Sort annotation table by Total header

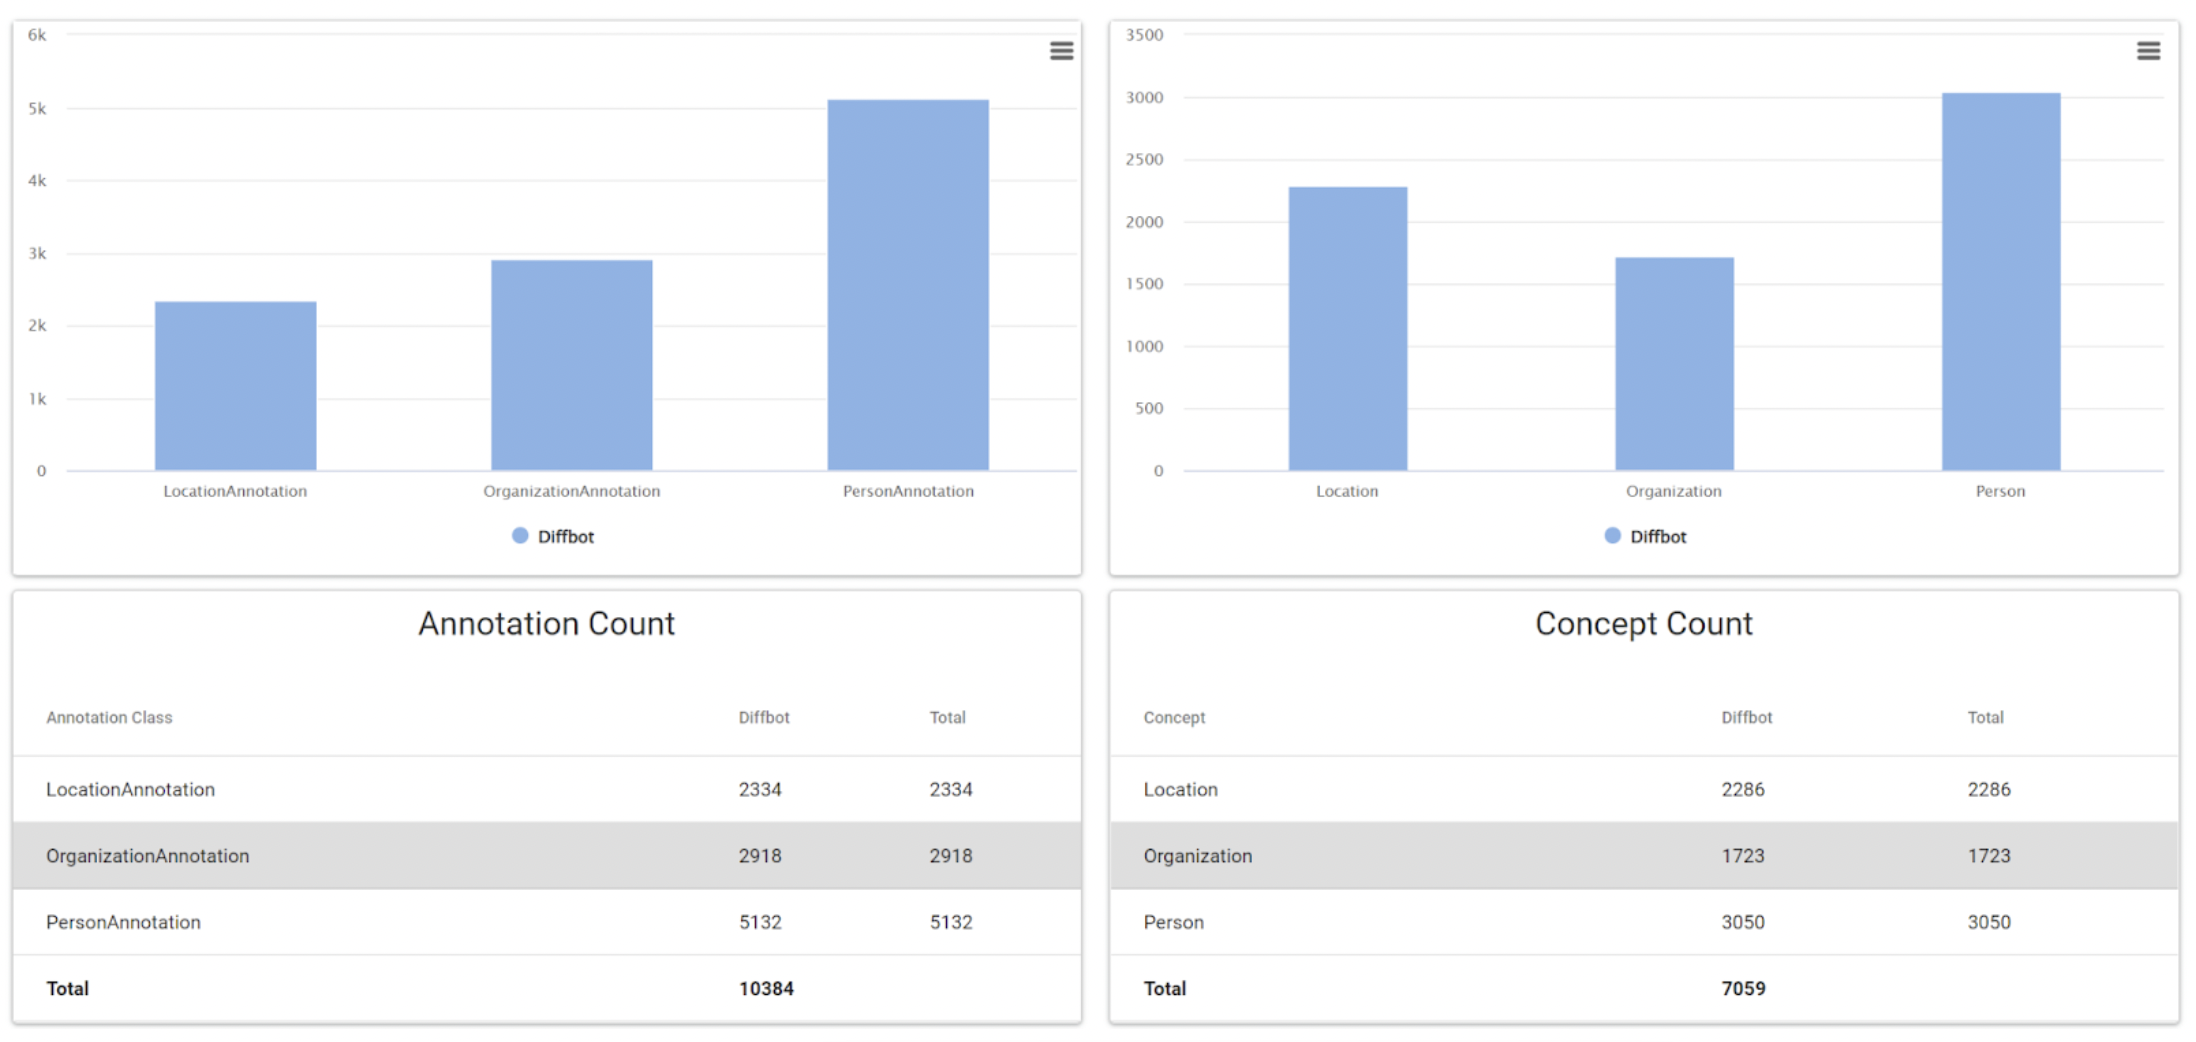(947, 718)
